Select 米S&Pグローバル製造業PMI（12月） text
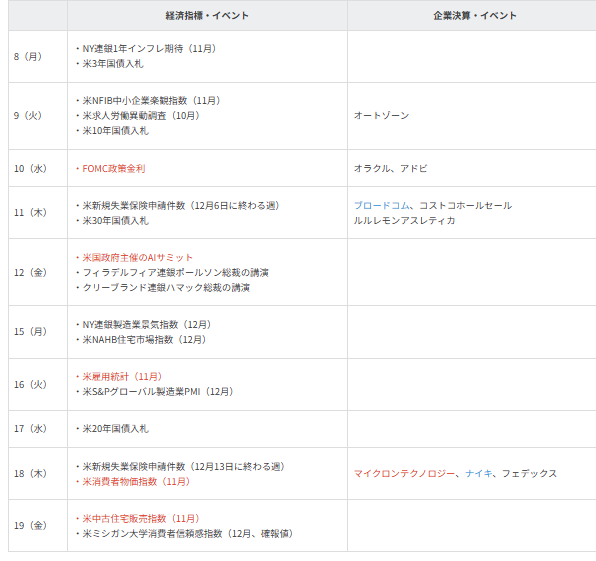The image size is (596, 561). (158, 391)
